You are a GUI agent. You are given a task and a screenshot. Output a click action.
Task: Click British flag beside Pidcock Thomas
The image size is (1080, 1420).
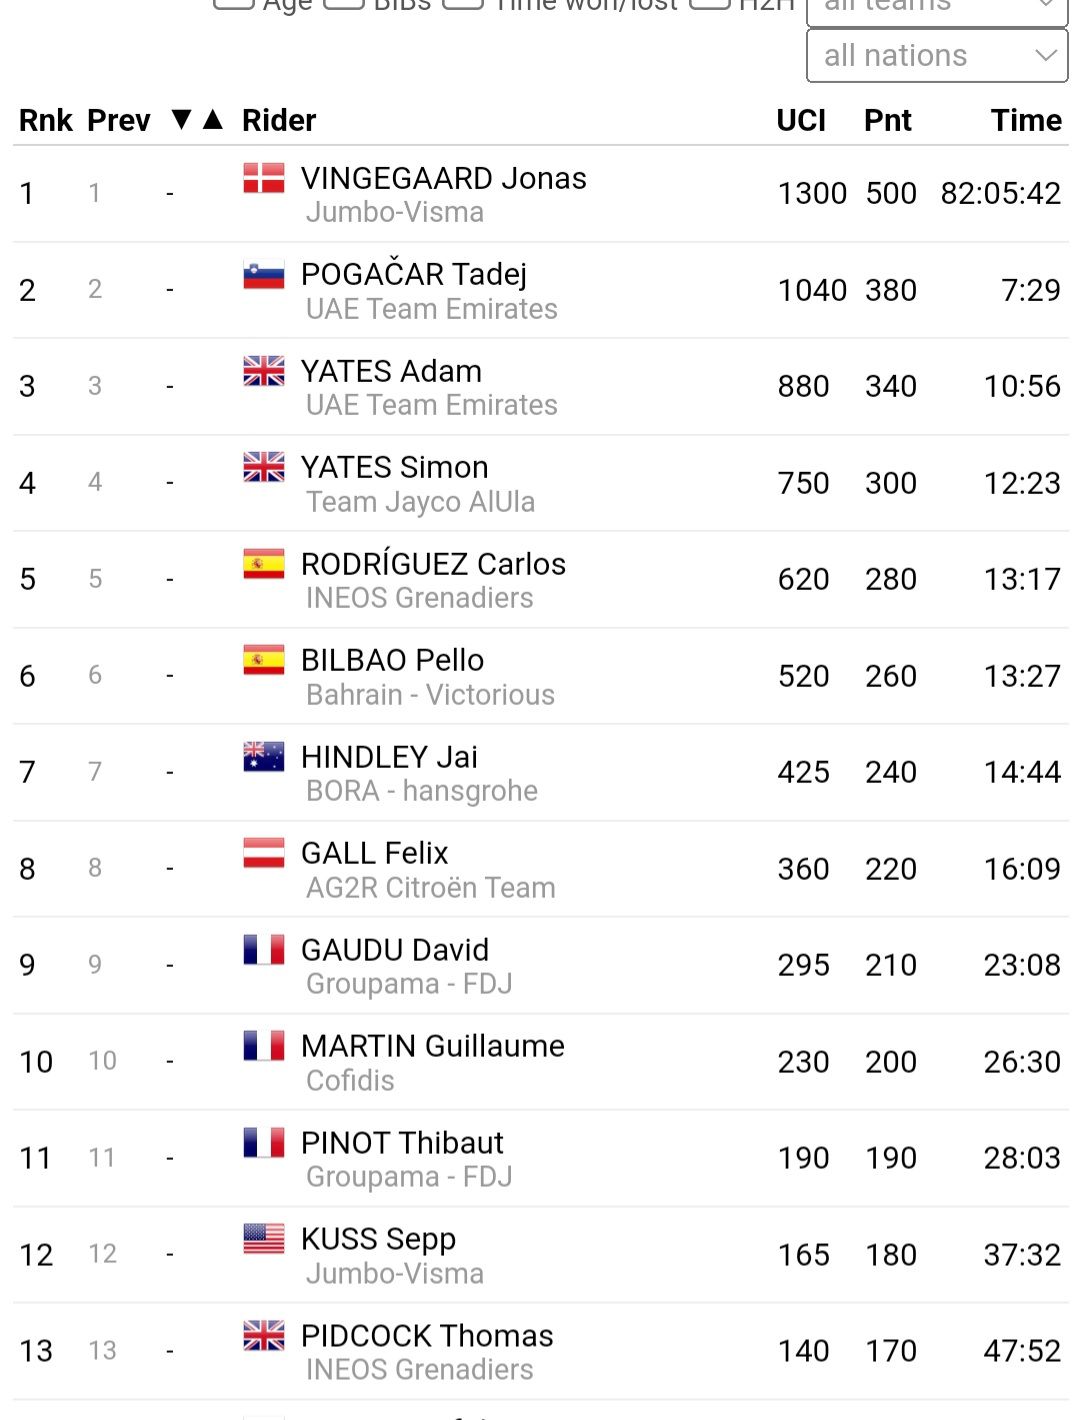(x=264, y=1335)
